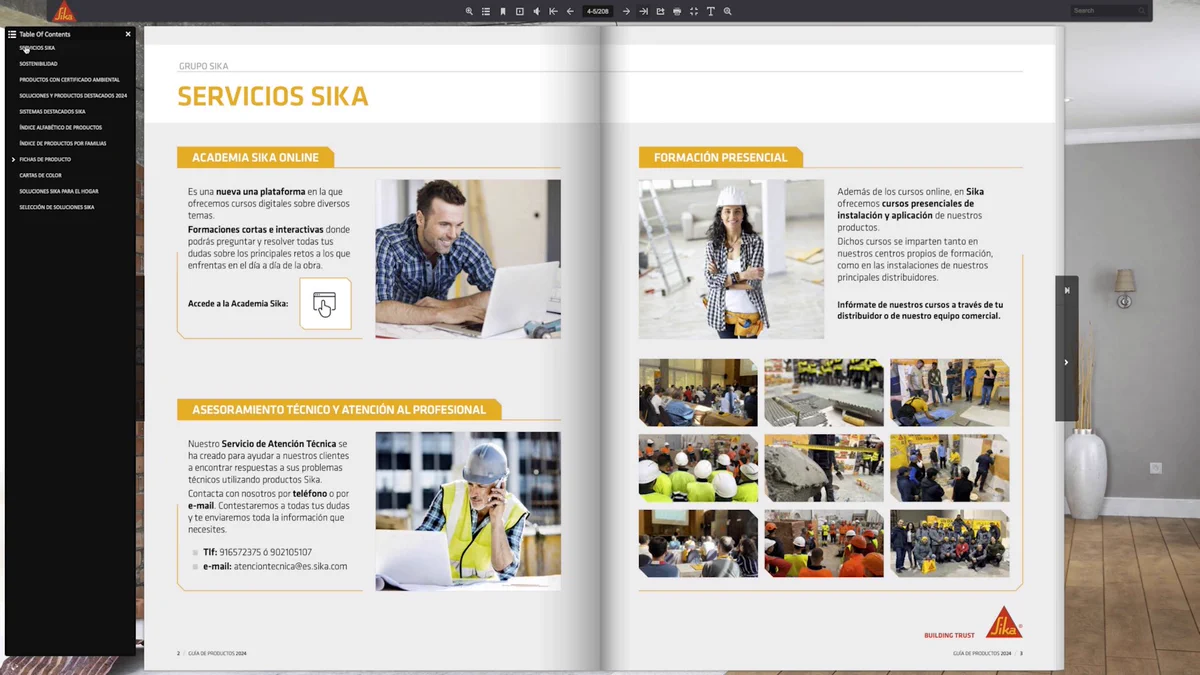Image resolution: width=1200 pixels, height=675 pixels.
Task: Mute the page flip sound
Action: tap(537, 11)
